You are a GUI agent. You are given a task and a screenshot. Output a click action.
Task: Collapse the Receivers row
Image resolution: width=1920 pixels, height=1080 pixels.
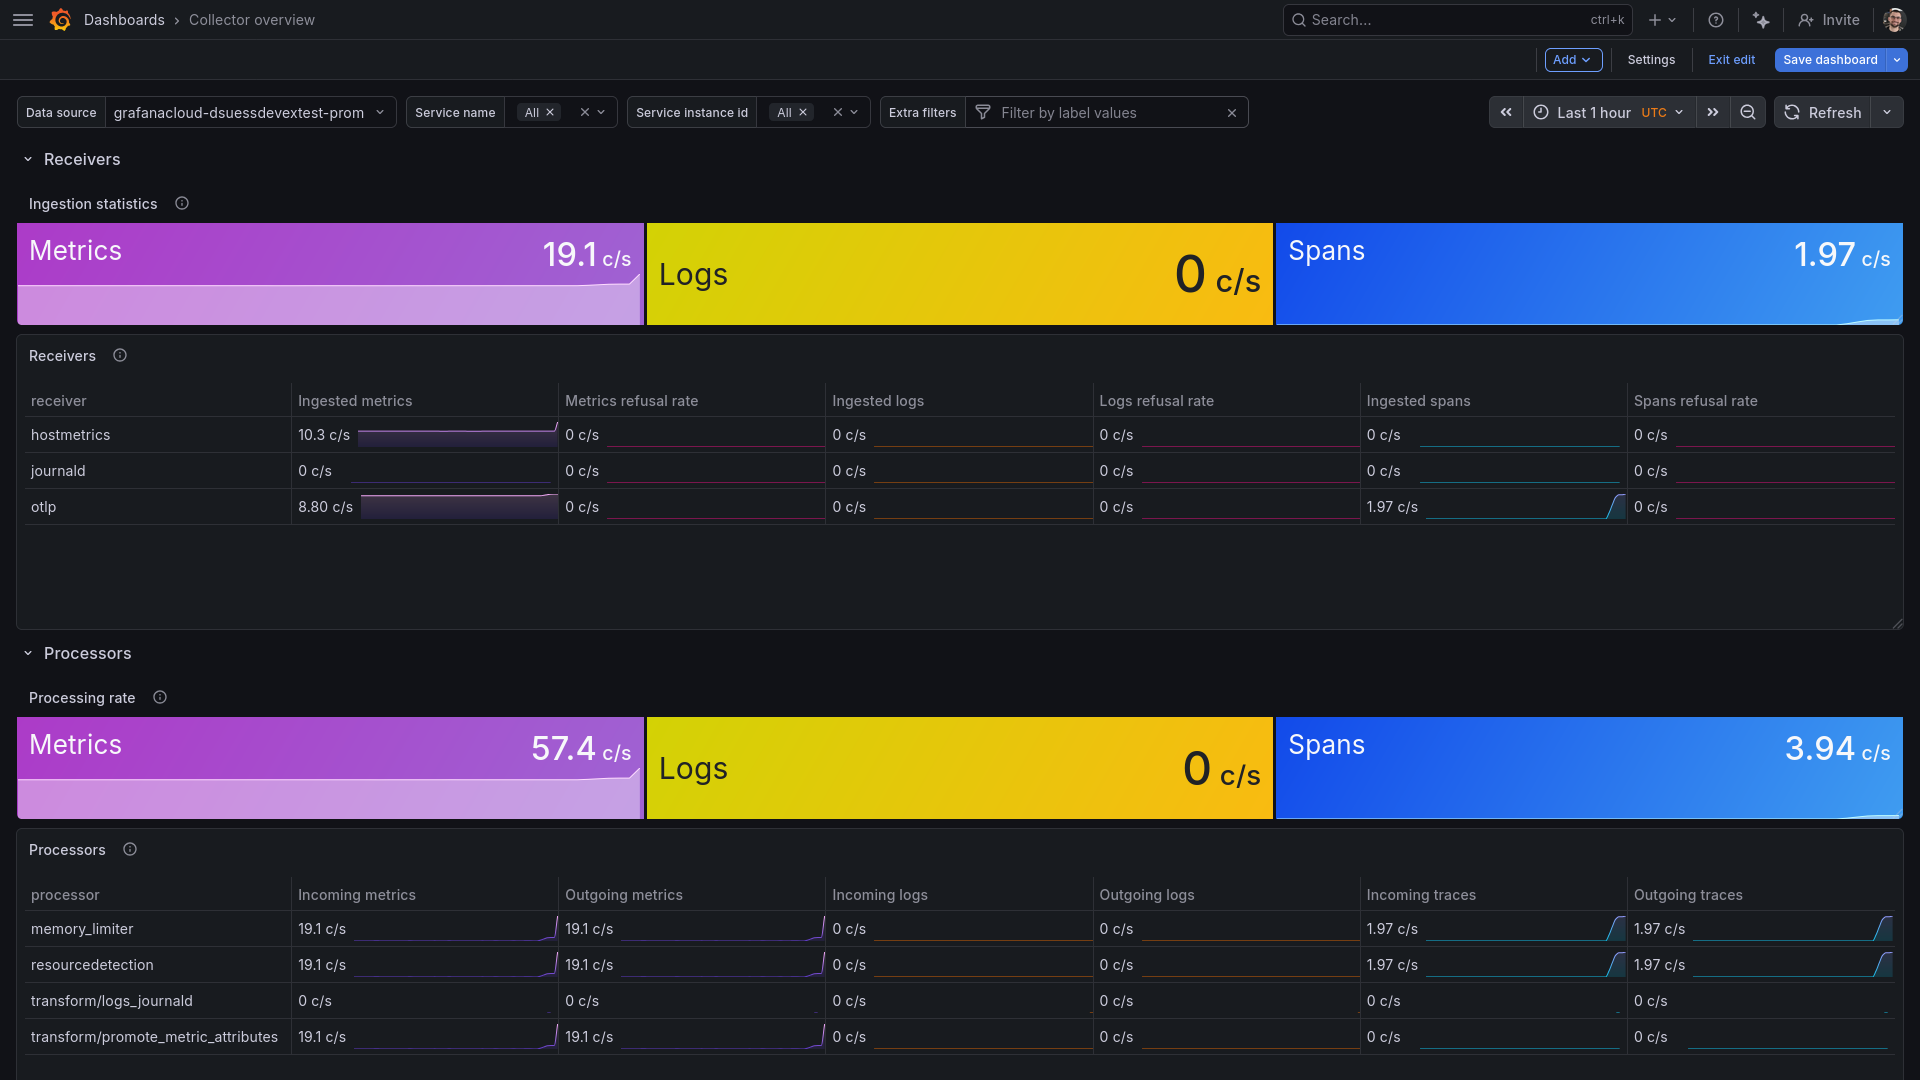pos(28,160)
